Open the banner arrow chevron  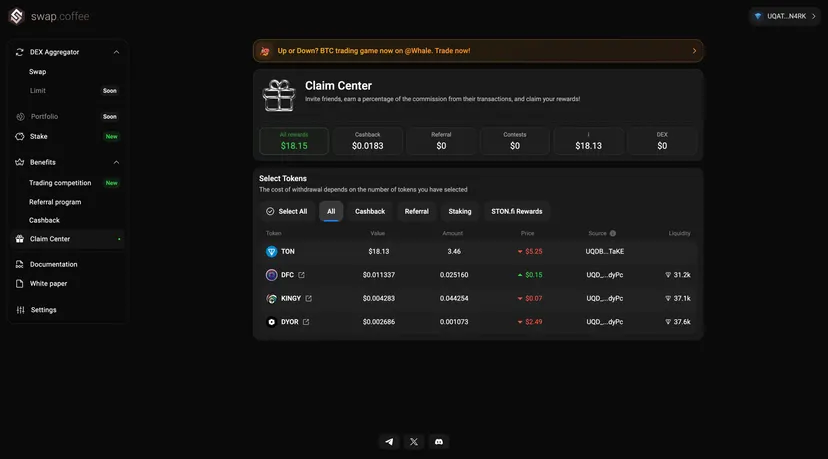[694, 51]
